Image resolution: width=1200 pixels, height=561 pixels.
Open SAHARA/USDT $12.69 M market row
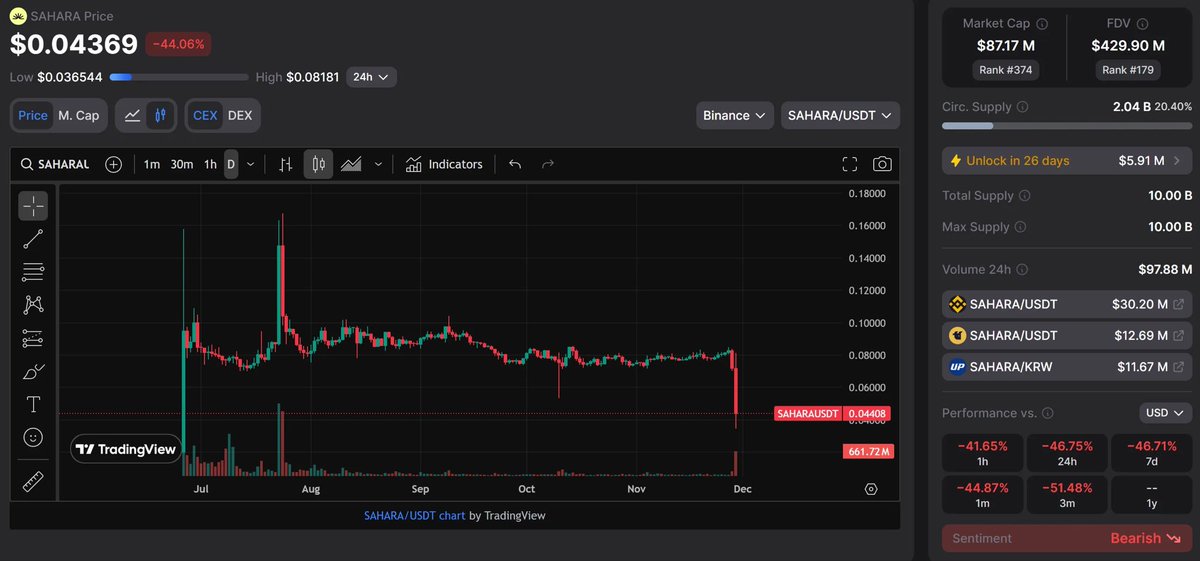(x=1067, y=335)
